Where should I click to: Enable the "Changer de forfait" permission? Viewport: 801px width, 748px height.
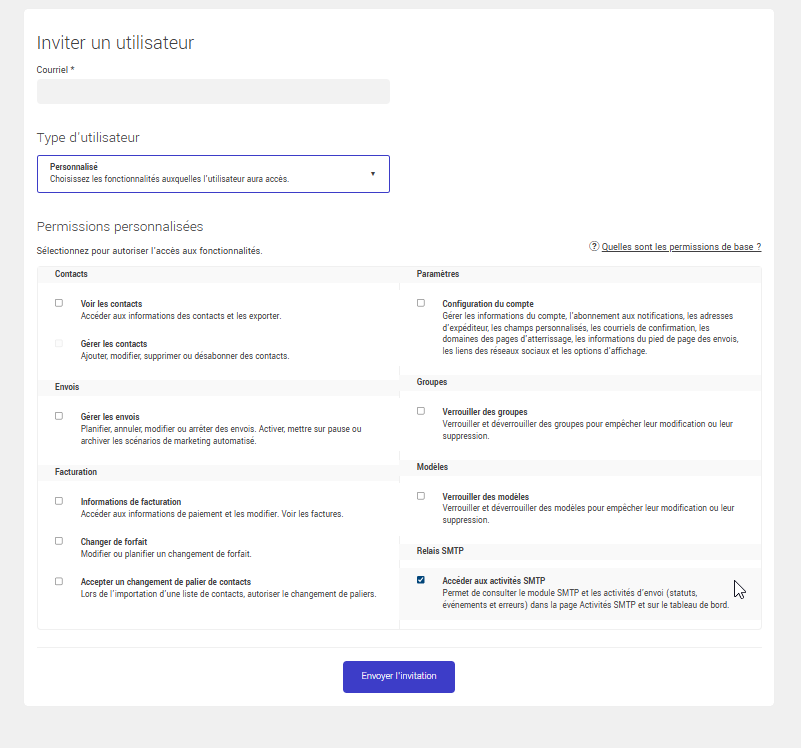pos(58,540)
